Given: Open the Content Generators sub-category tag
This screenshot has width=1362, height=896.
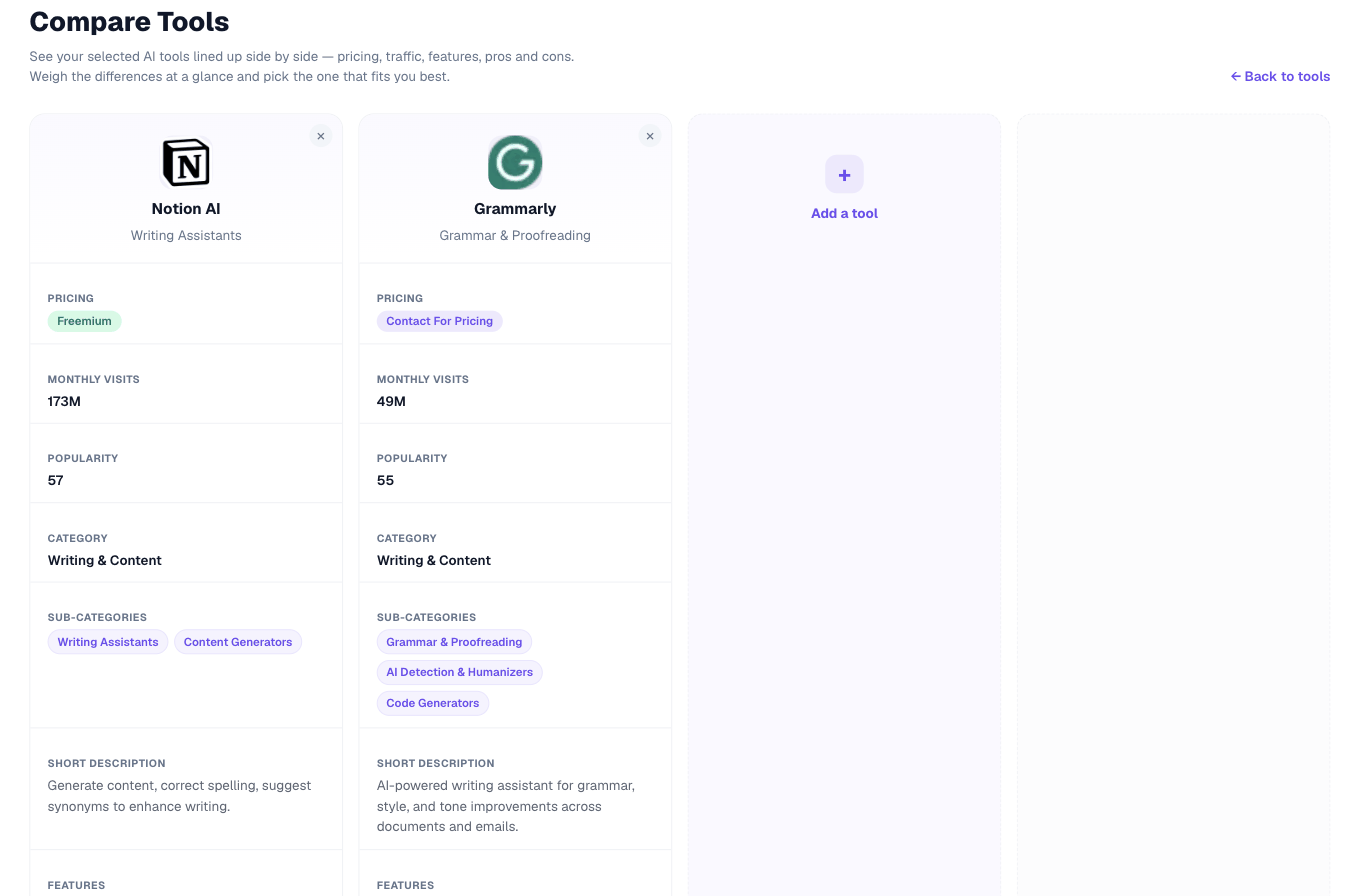Looking at the screenshot, I should [x=238, y=642].
